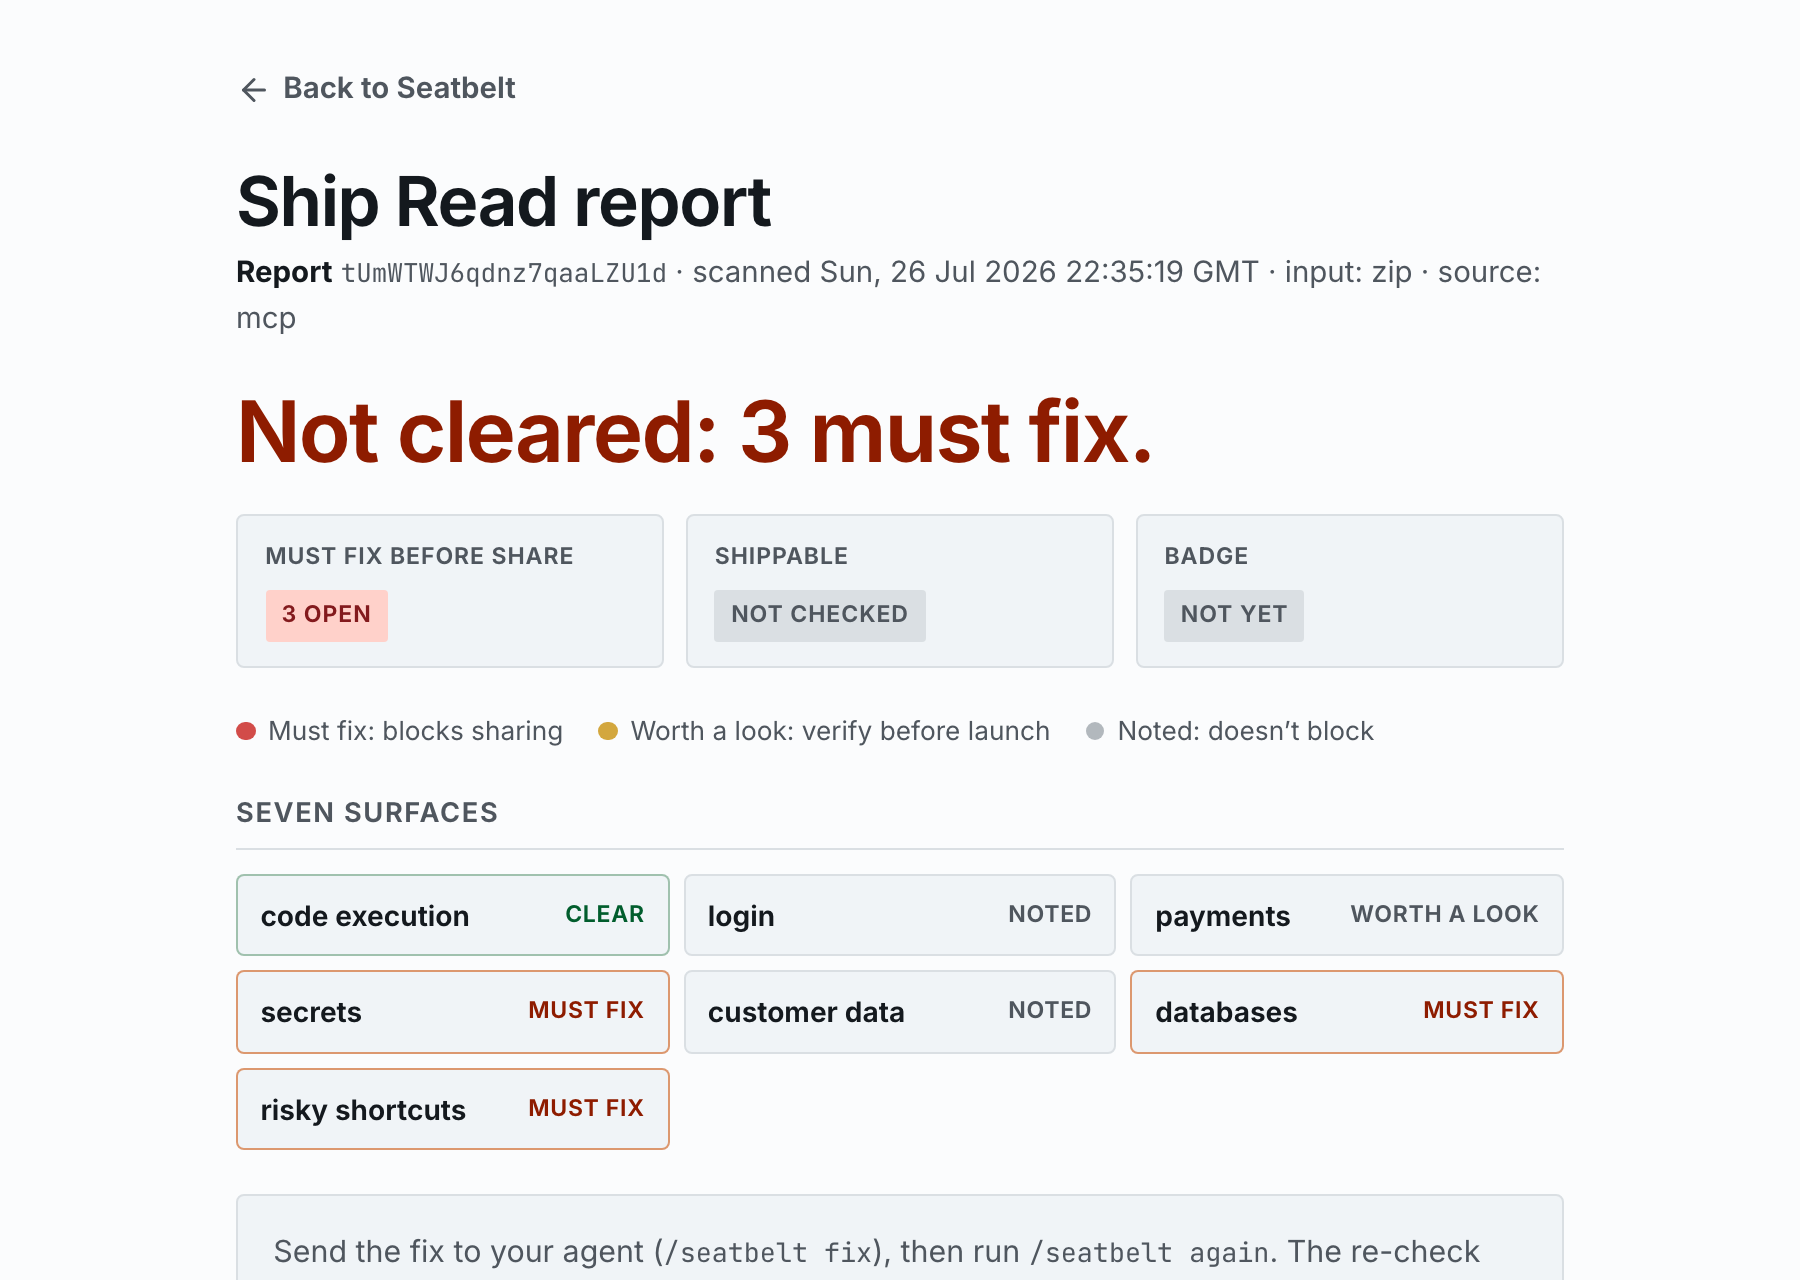The width and height of the screenshot is (1800, 1280).
Task: Click the /seatbelt fix command text
Action: click(775, 1252)
